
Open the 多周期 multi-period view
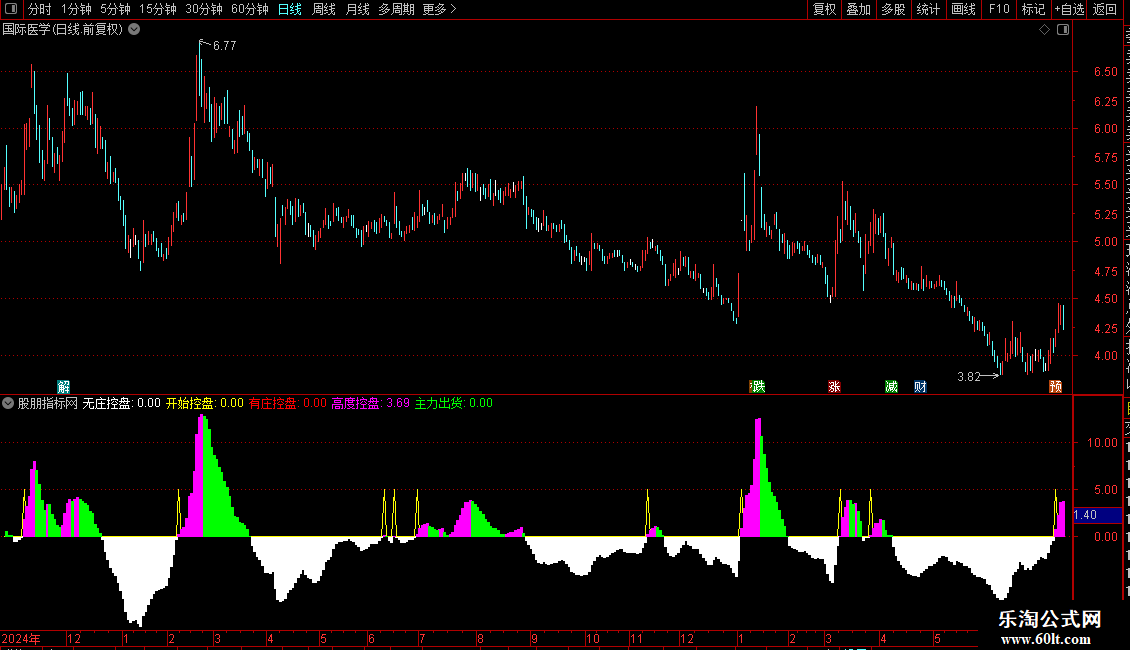tap(396, 9)
